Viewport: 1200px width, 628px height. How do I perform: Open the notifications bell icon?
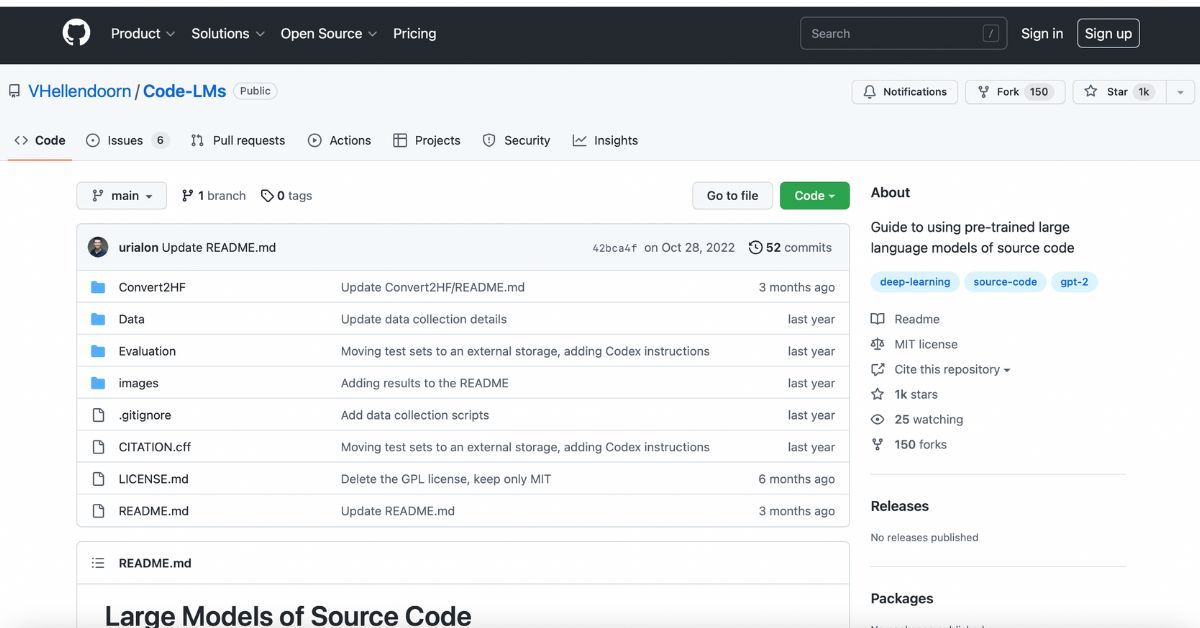click(872, 91)
